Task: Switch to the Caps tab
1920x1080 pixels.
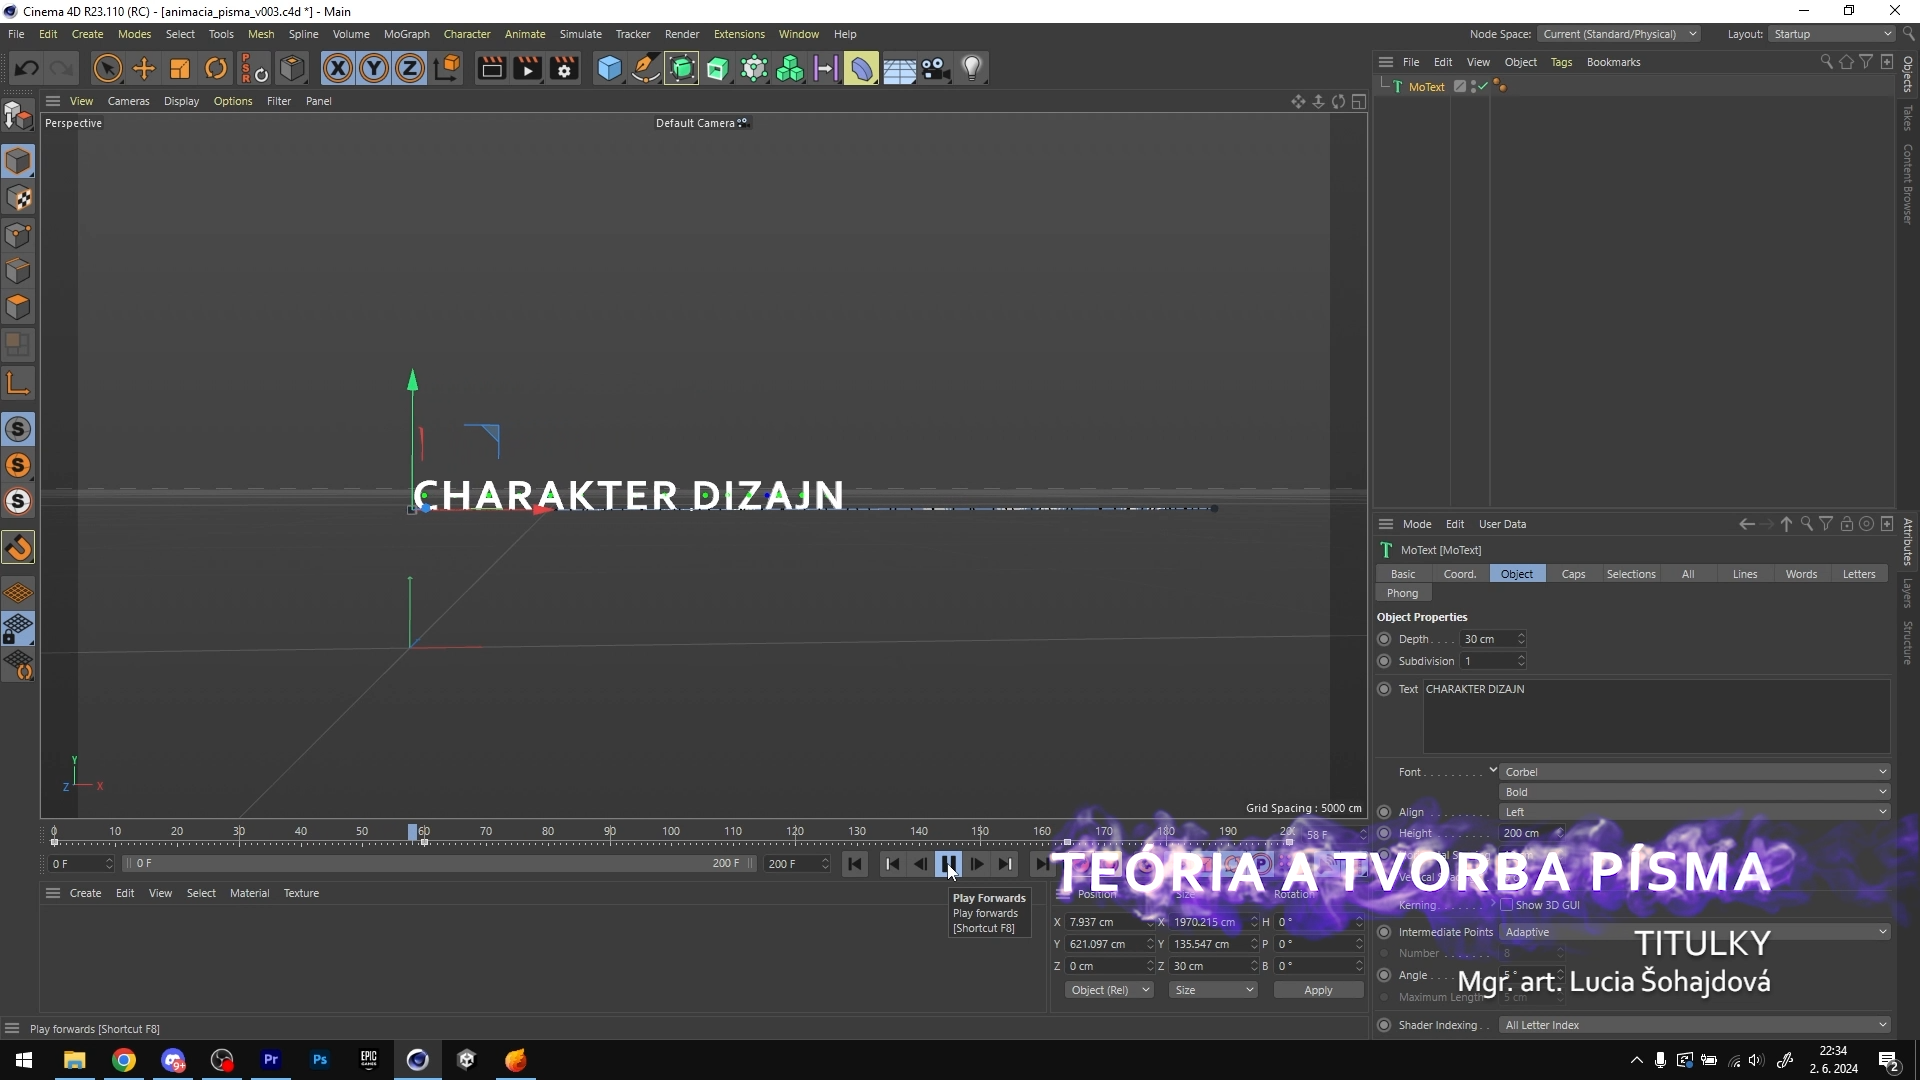Action: [x=1573, y=574]
